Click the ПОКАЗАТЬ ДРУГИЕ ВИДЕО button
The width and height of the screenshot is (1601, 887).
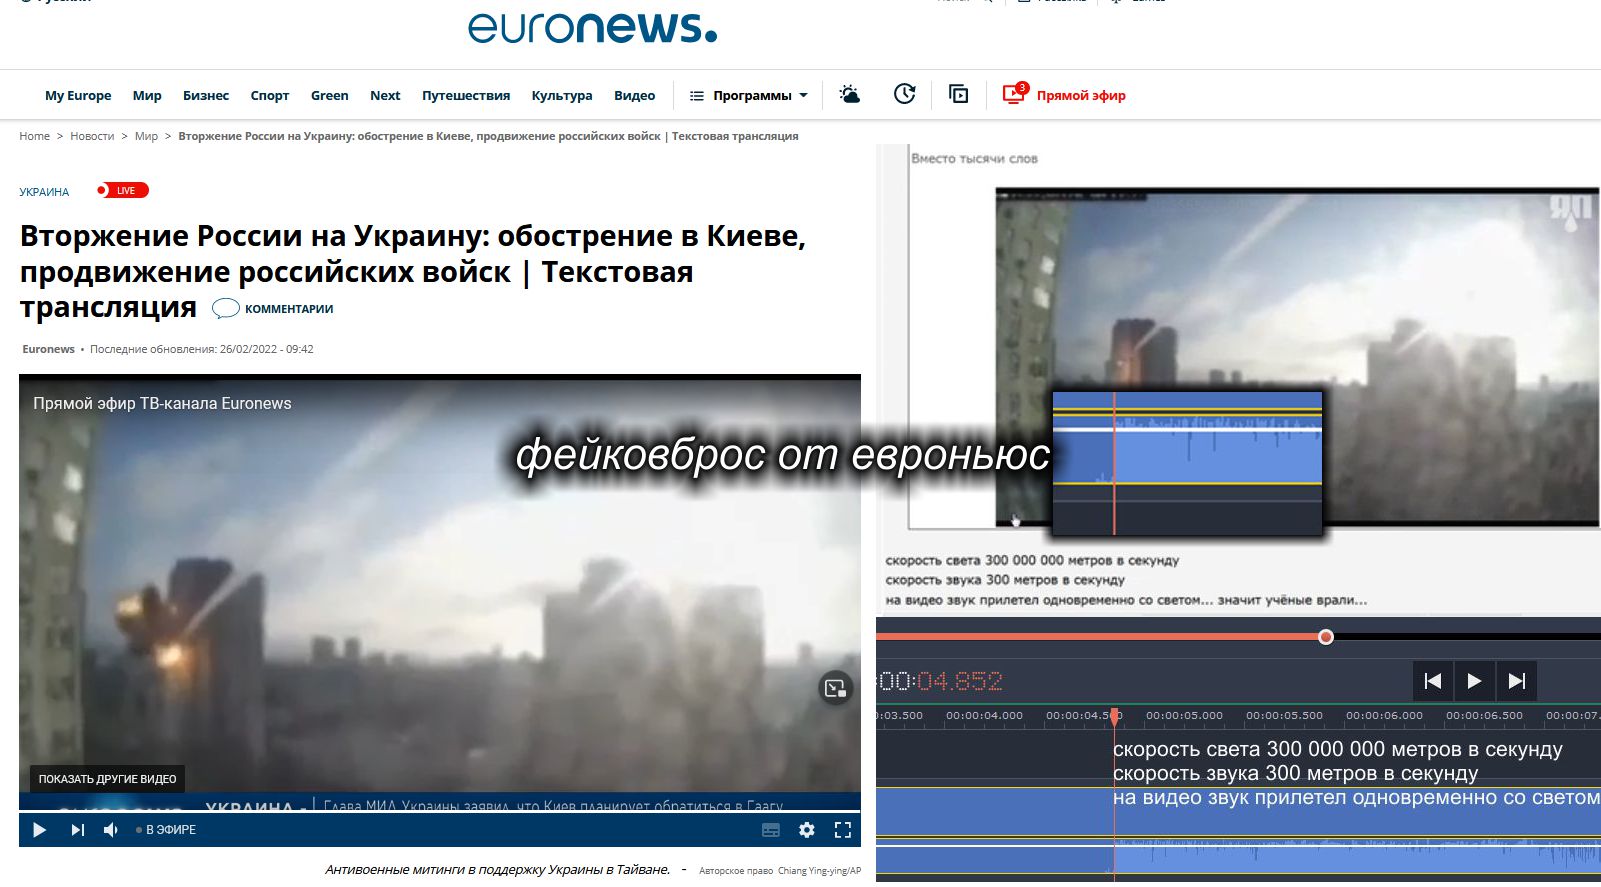[108, 779]
